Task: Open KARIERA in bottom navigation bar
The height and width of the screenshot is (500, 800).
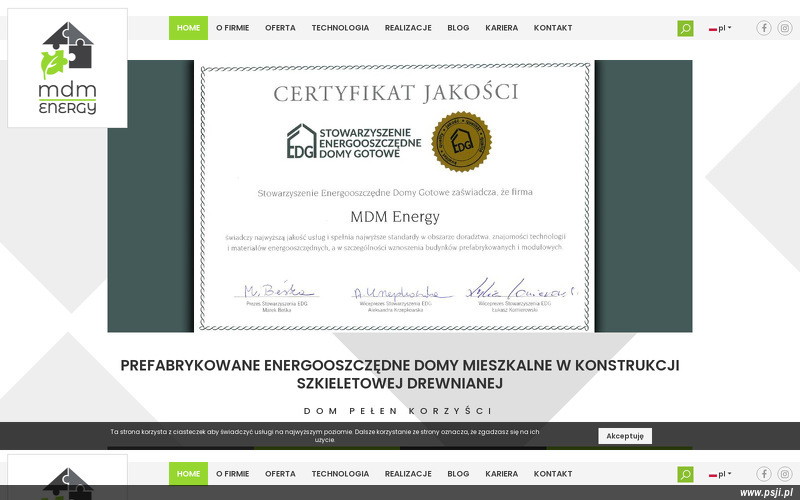Action: click(x=502, y=473)
